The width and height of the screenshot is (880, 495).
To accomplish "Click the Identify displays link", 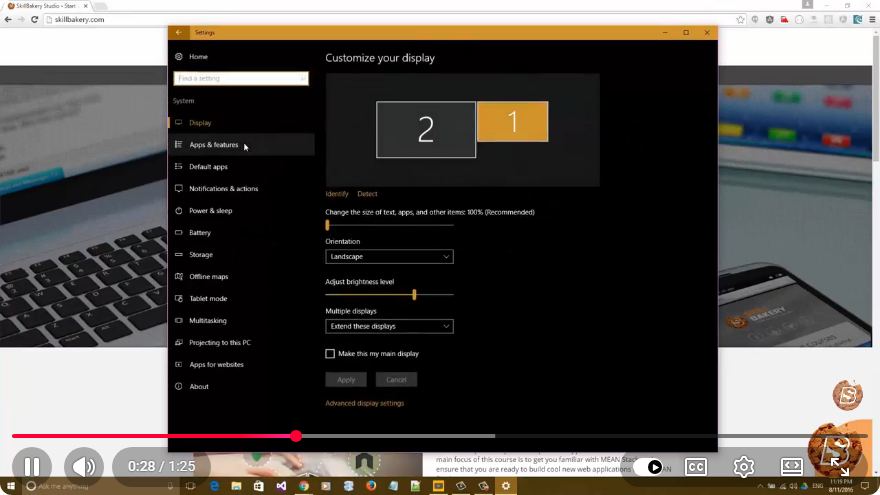I will tap(337, 194).
